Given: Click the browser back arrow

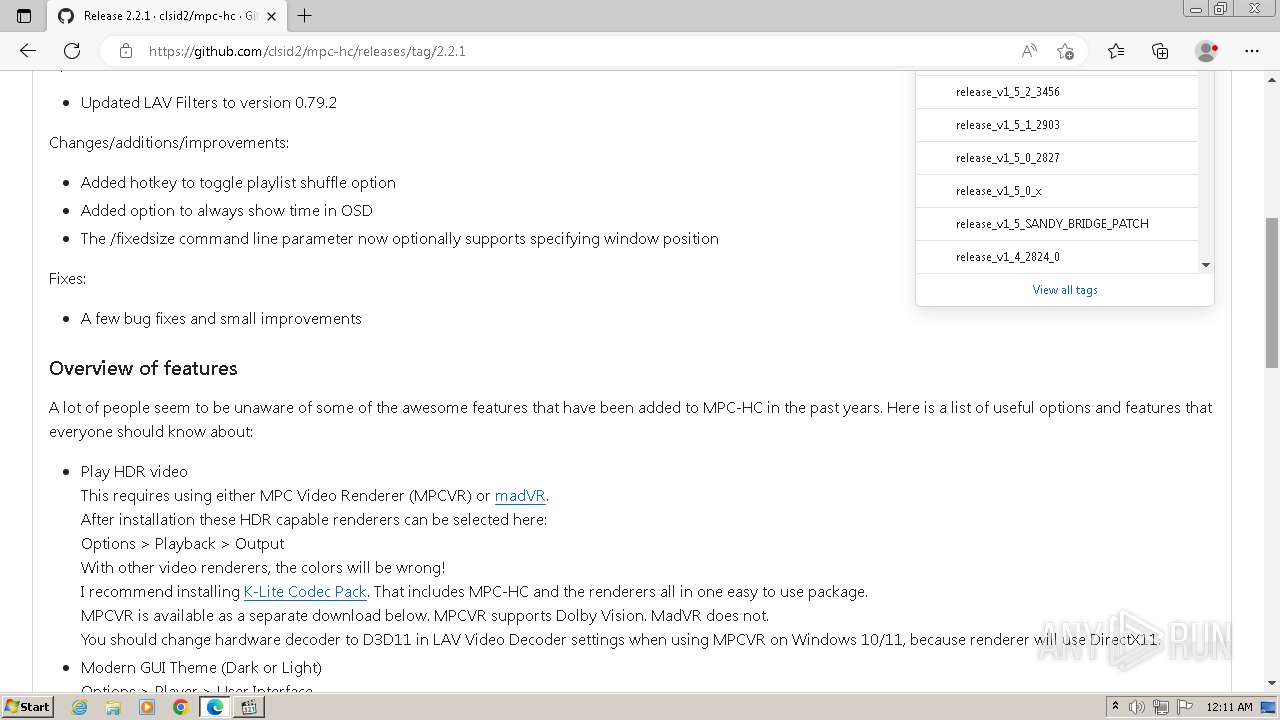Looking at the screenshot, I should (x=28, y=51).
